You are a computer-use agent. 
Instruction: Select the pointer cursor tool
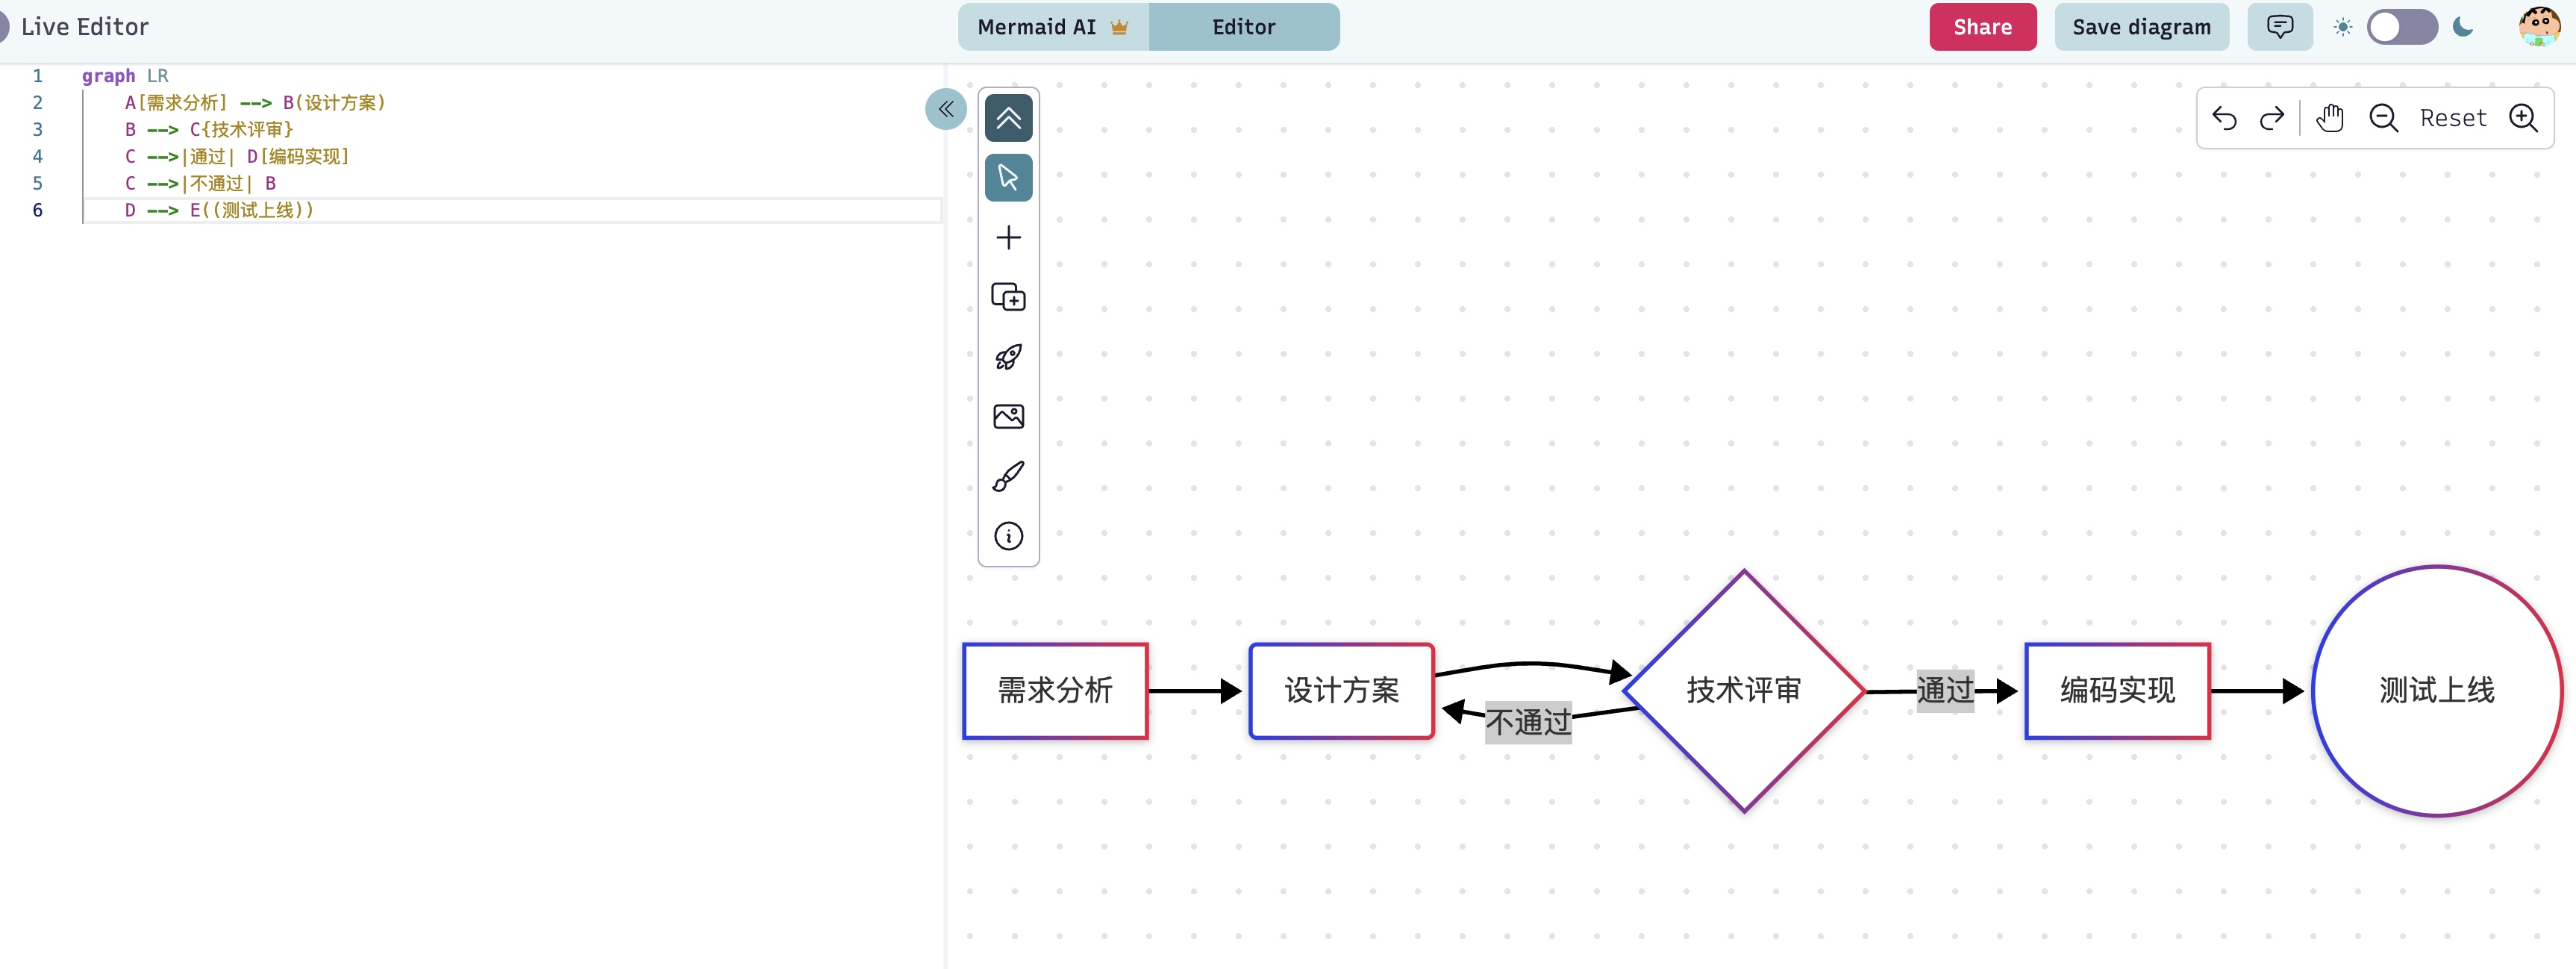(x=1008, y=178)
